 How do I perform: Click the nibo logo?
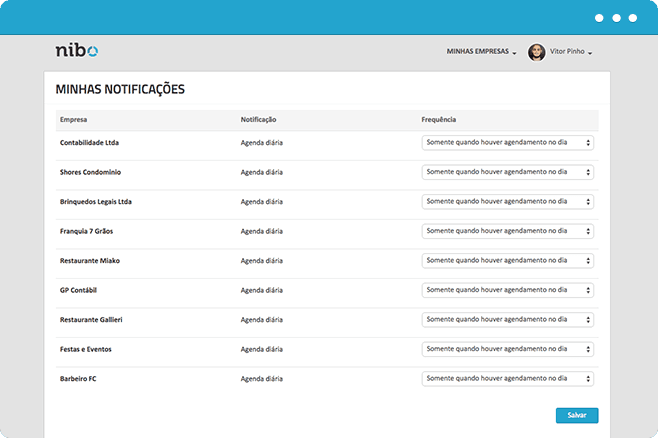click(77, 50)
